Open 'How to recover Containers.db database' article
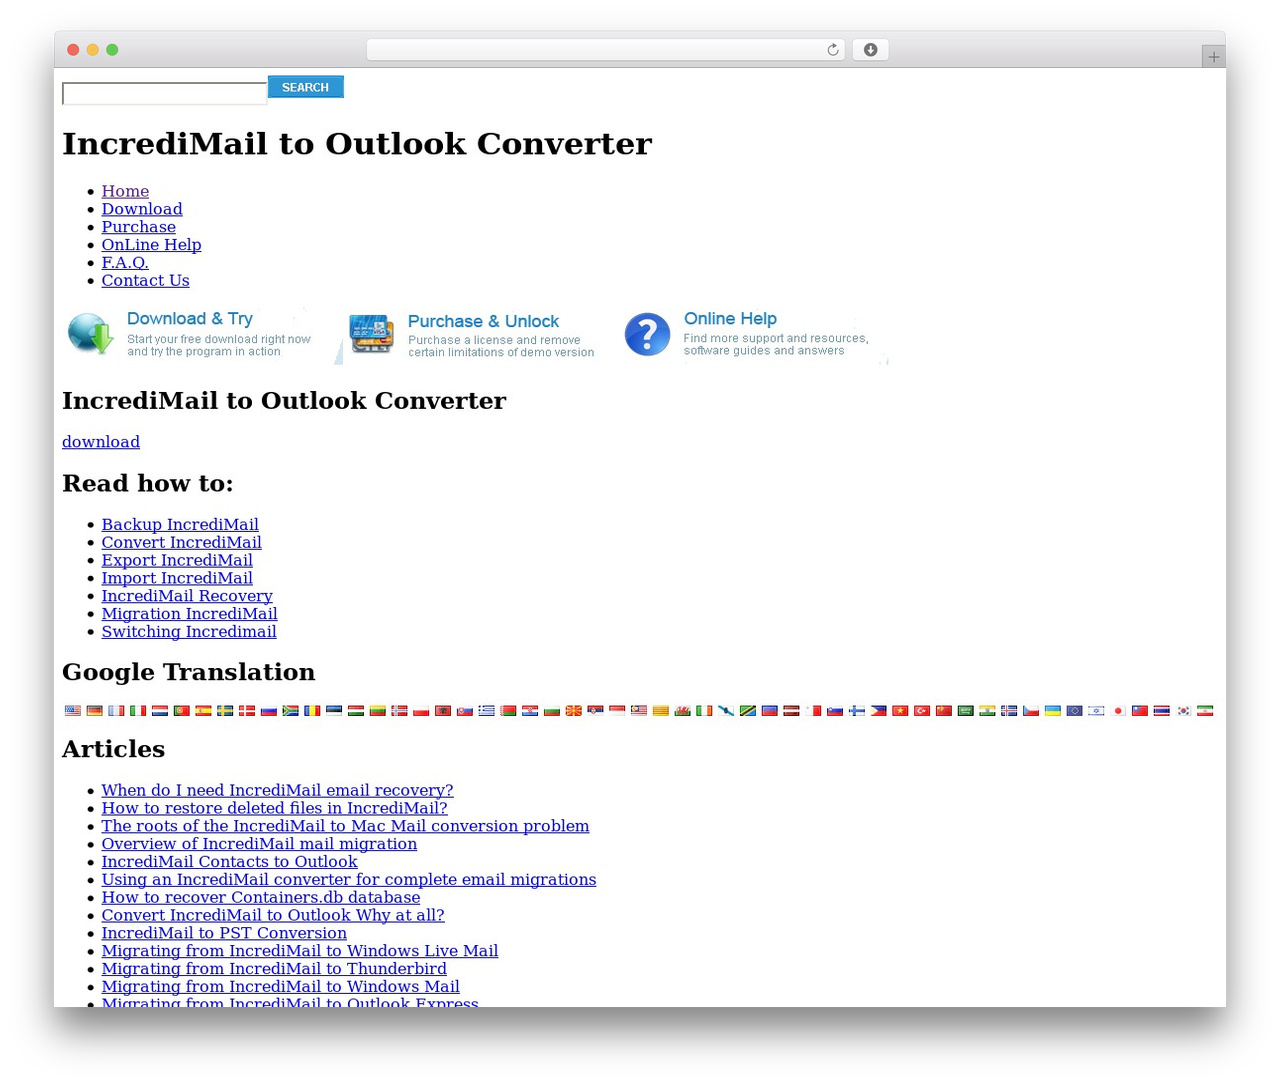Image resolution: width=1280 pixels, height=1084 pixels. pos(261,898)
